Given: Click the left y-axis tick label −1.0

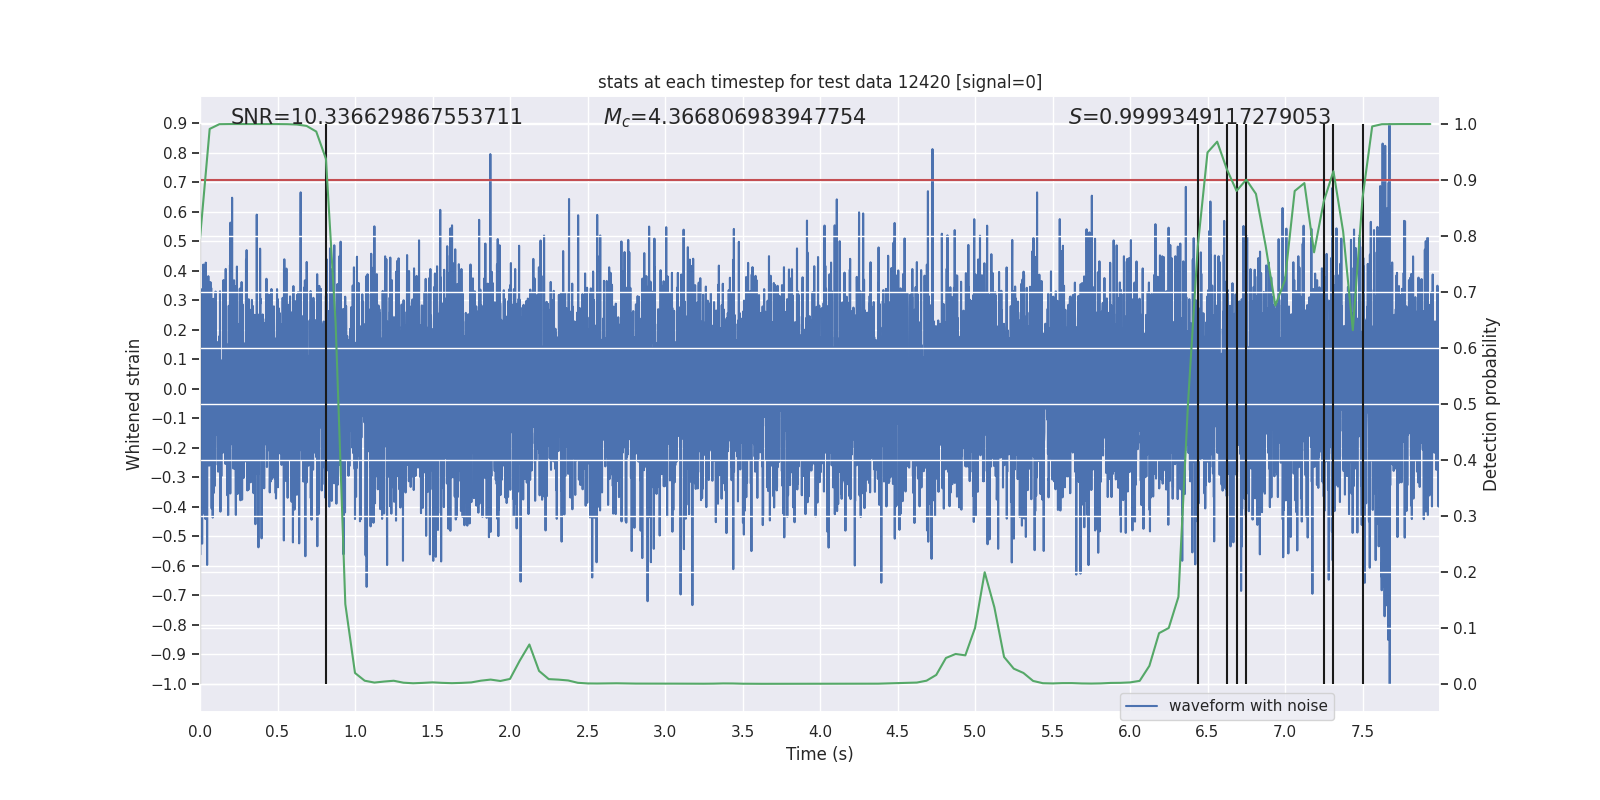Looking at the screenshot, I should [169, 684].
